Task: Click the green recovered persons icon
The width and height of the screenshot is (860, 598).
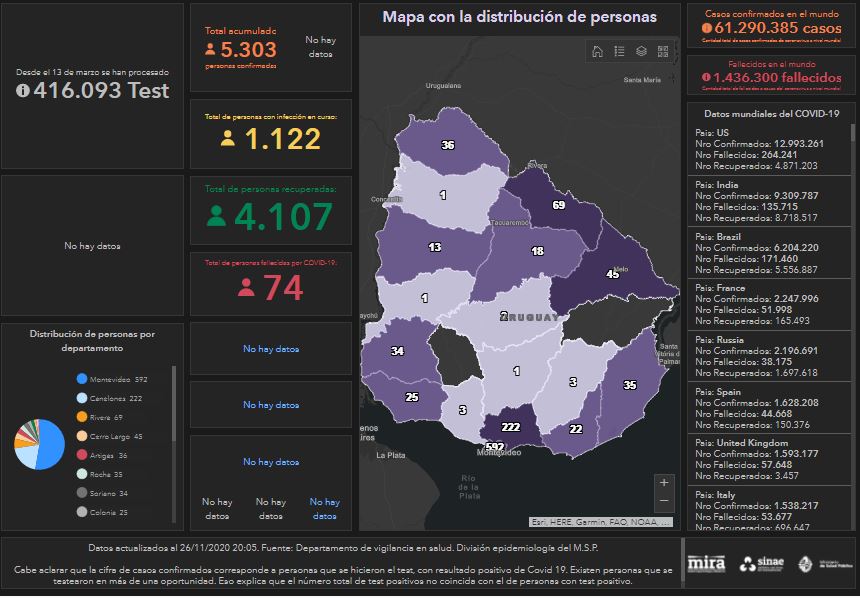Action: pyautogui.click(x=216, y=215)
